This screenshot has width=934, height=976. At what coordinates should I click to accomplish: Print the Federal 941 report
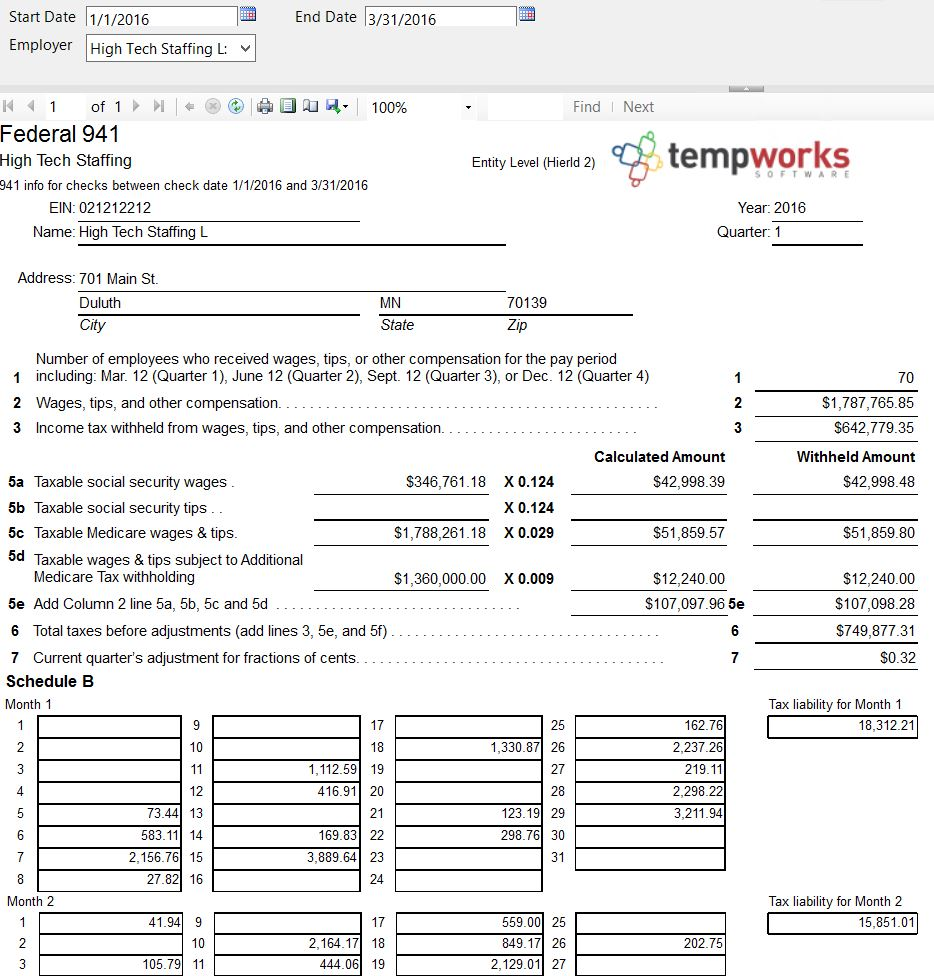tap(265, 107)
